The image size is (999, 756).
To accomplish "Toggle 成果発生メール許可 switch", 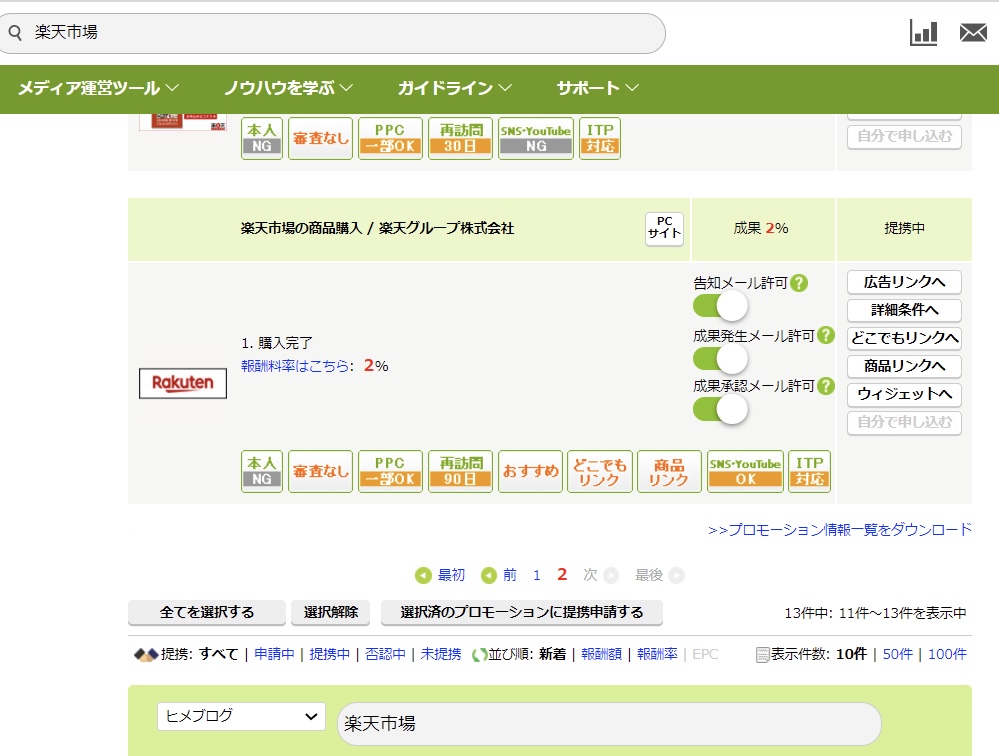I will [720, 358].
